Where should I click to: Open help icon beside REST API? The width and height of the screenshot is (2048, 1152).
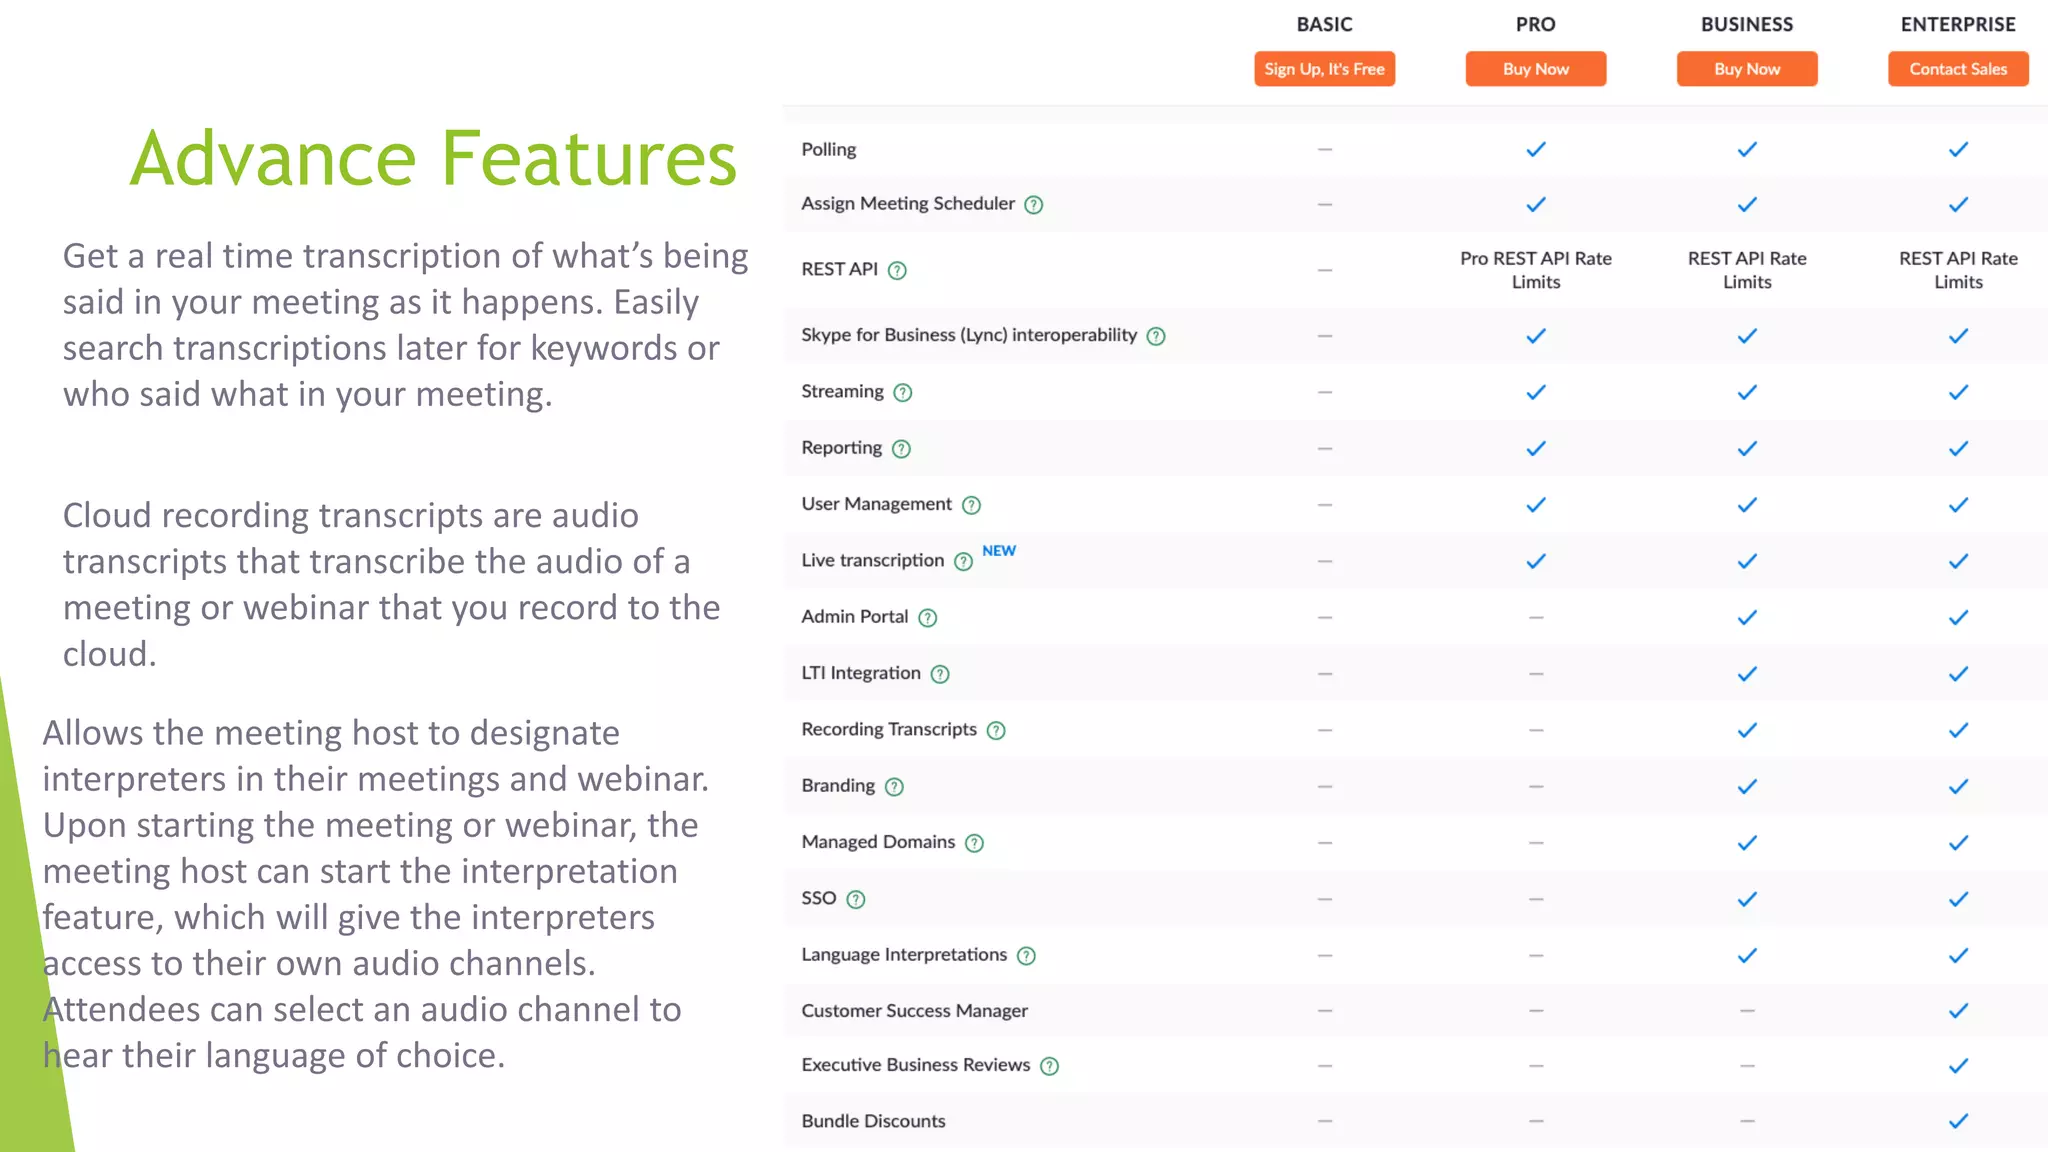tap(897, 270)
